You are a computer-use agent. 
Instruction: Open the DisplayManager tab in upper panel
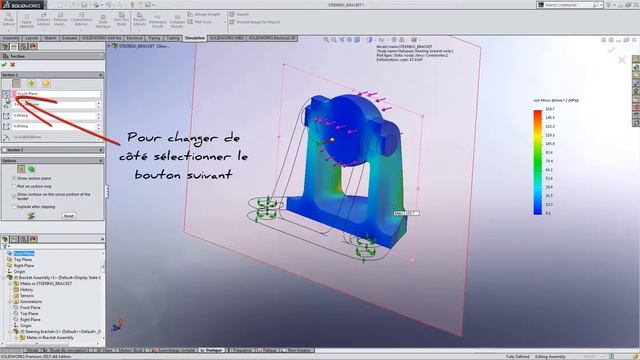33,47
